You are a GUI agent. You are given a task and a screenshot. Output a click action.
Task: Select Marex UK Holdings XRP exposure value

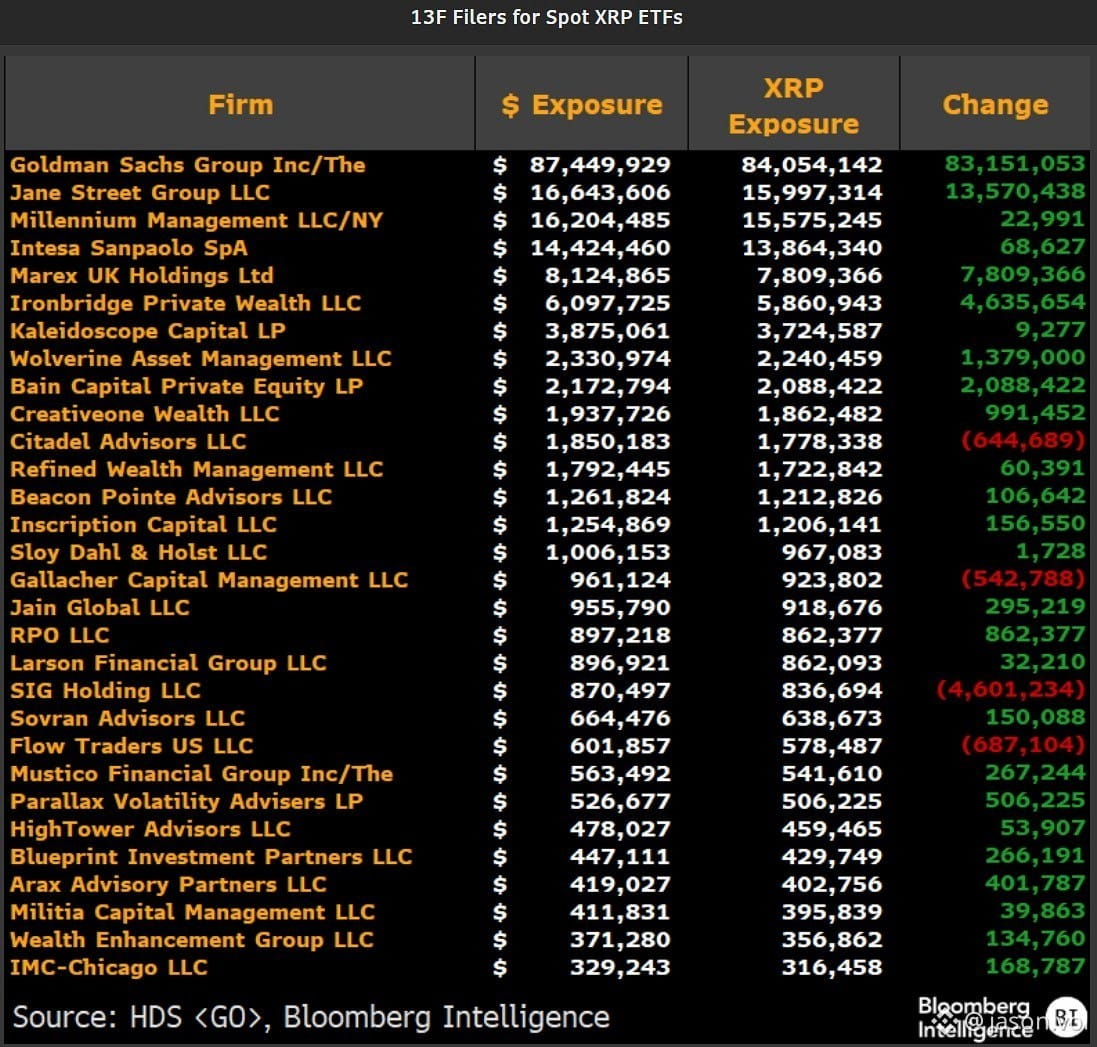819,276
